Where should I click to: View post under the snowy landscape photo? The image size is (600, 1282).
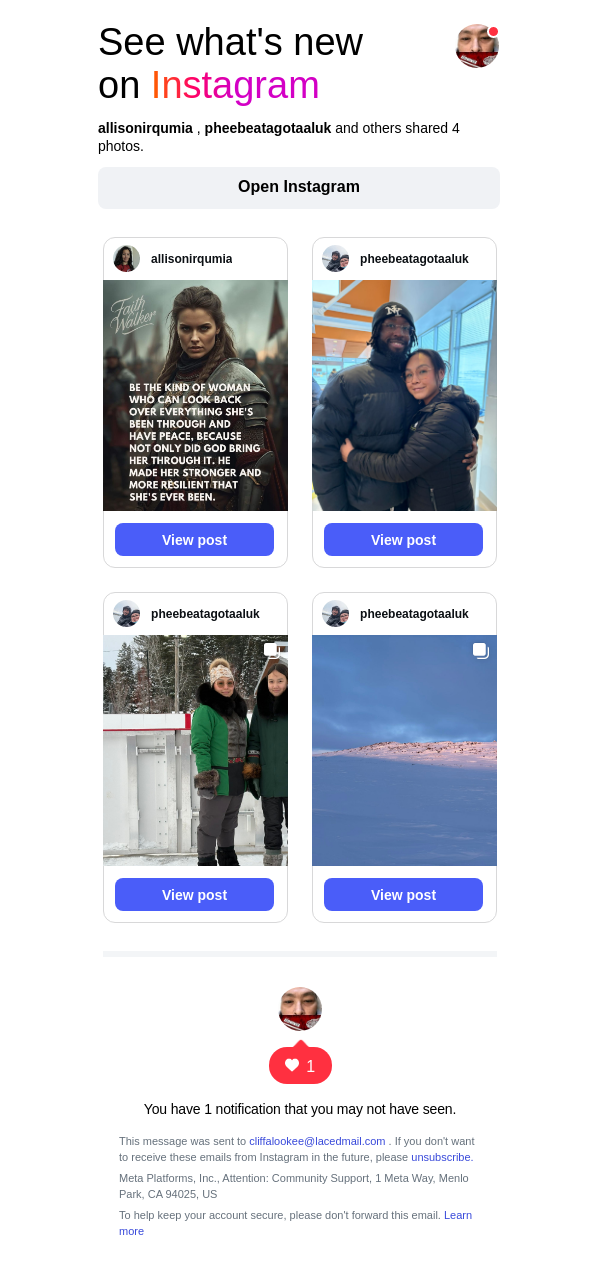403,895
